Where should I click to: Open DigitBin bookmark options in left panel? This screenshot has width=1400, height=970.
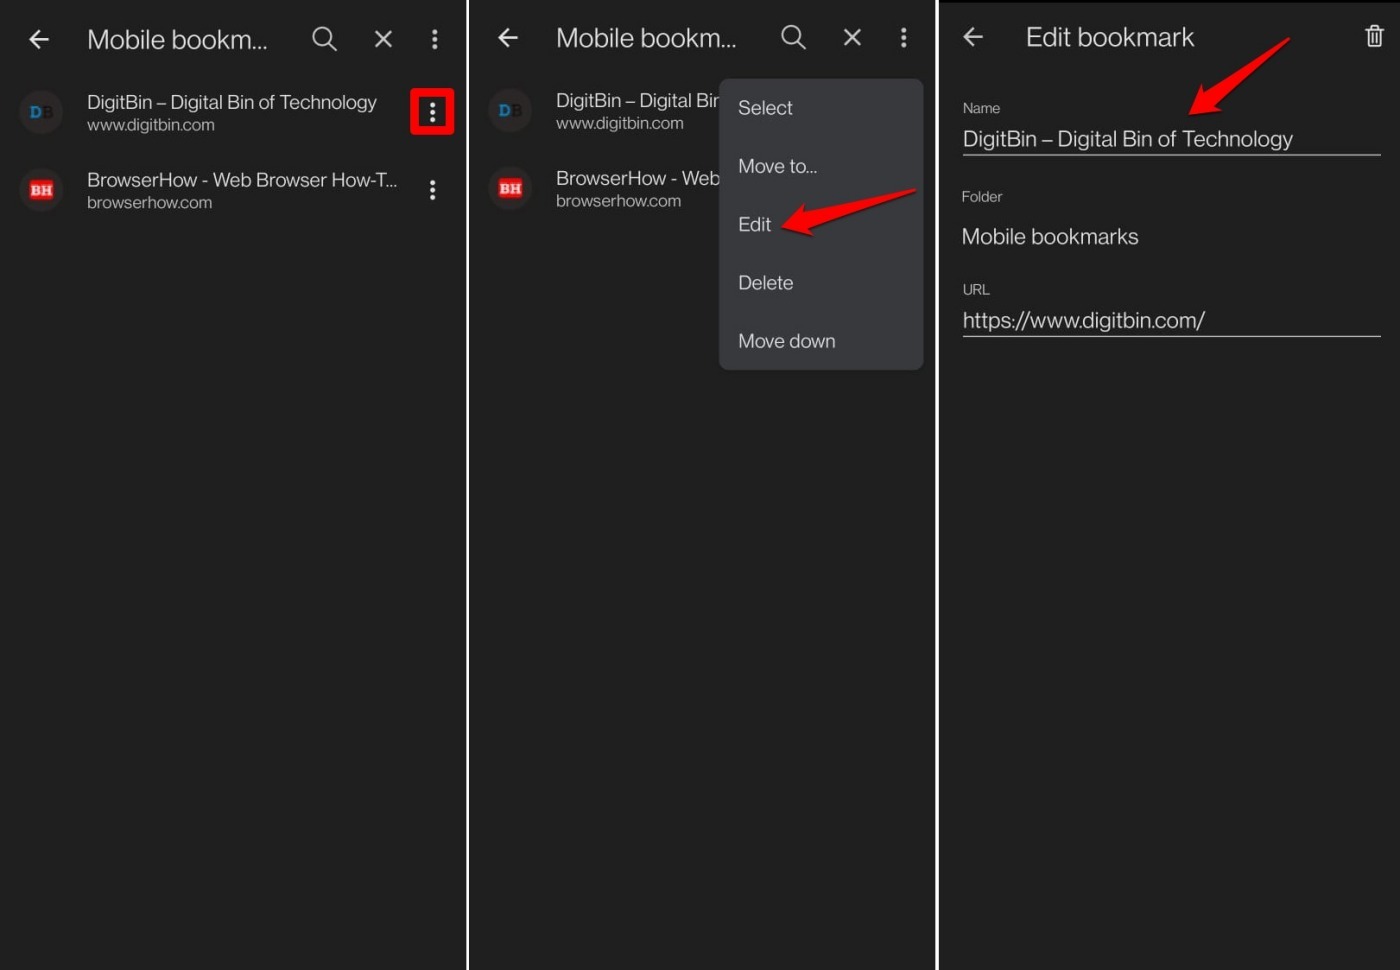(x=432, y=111)
